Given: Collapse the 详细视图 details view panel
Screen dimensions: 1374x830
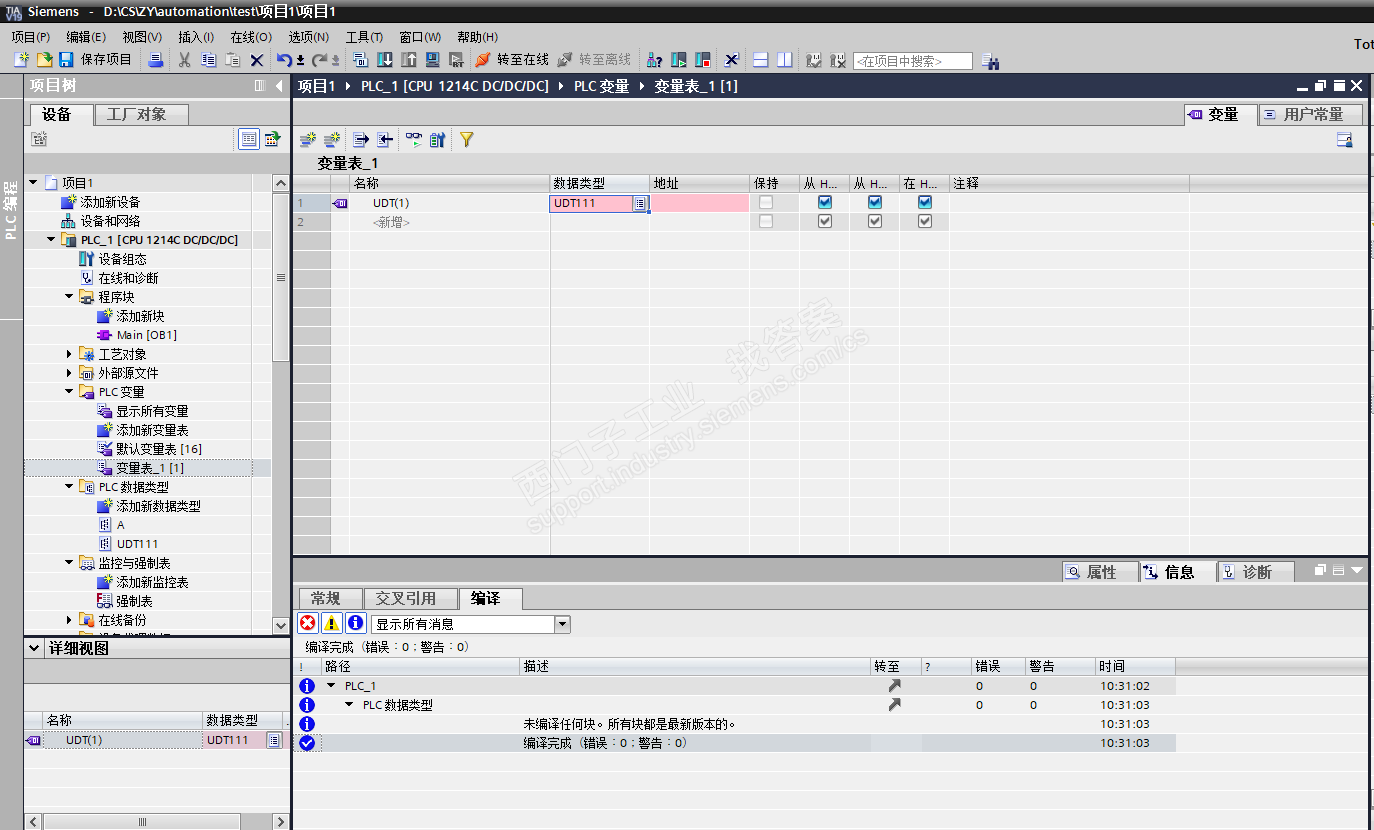Looking at the screenshot, I should 33,648.
